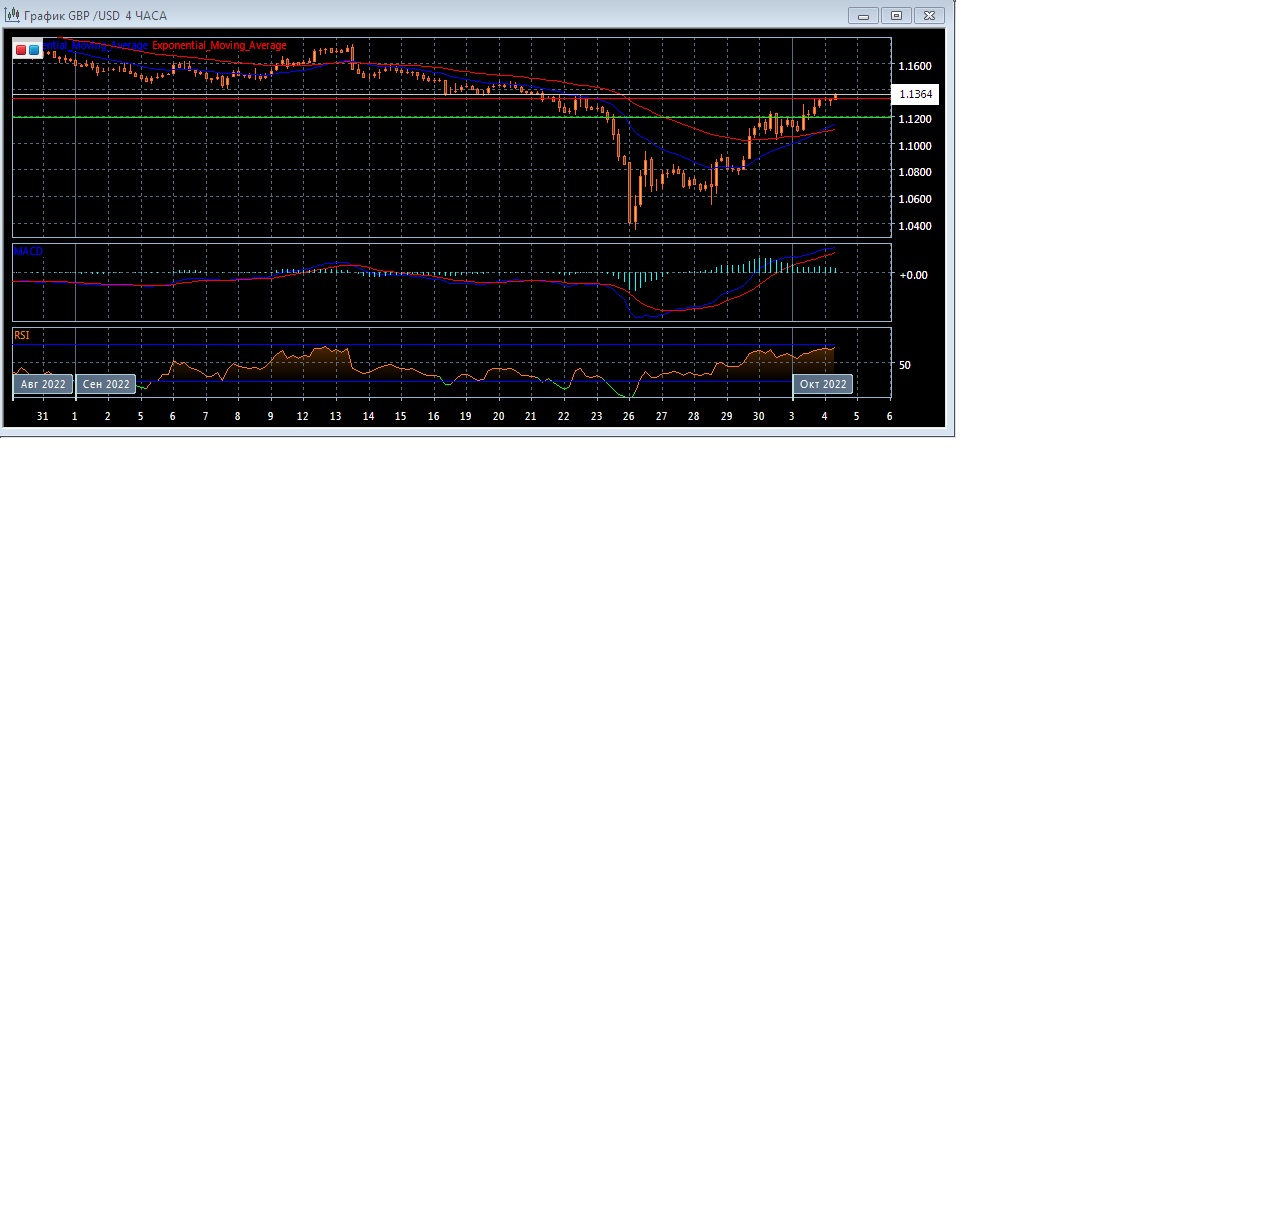1266x1228 pixels.
Task: Click the window title График GBP/USD 4 ЧАСА
Action: coord(96,16)
